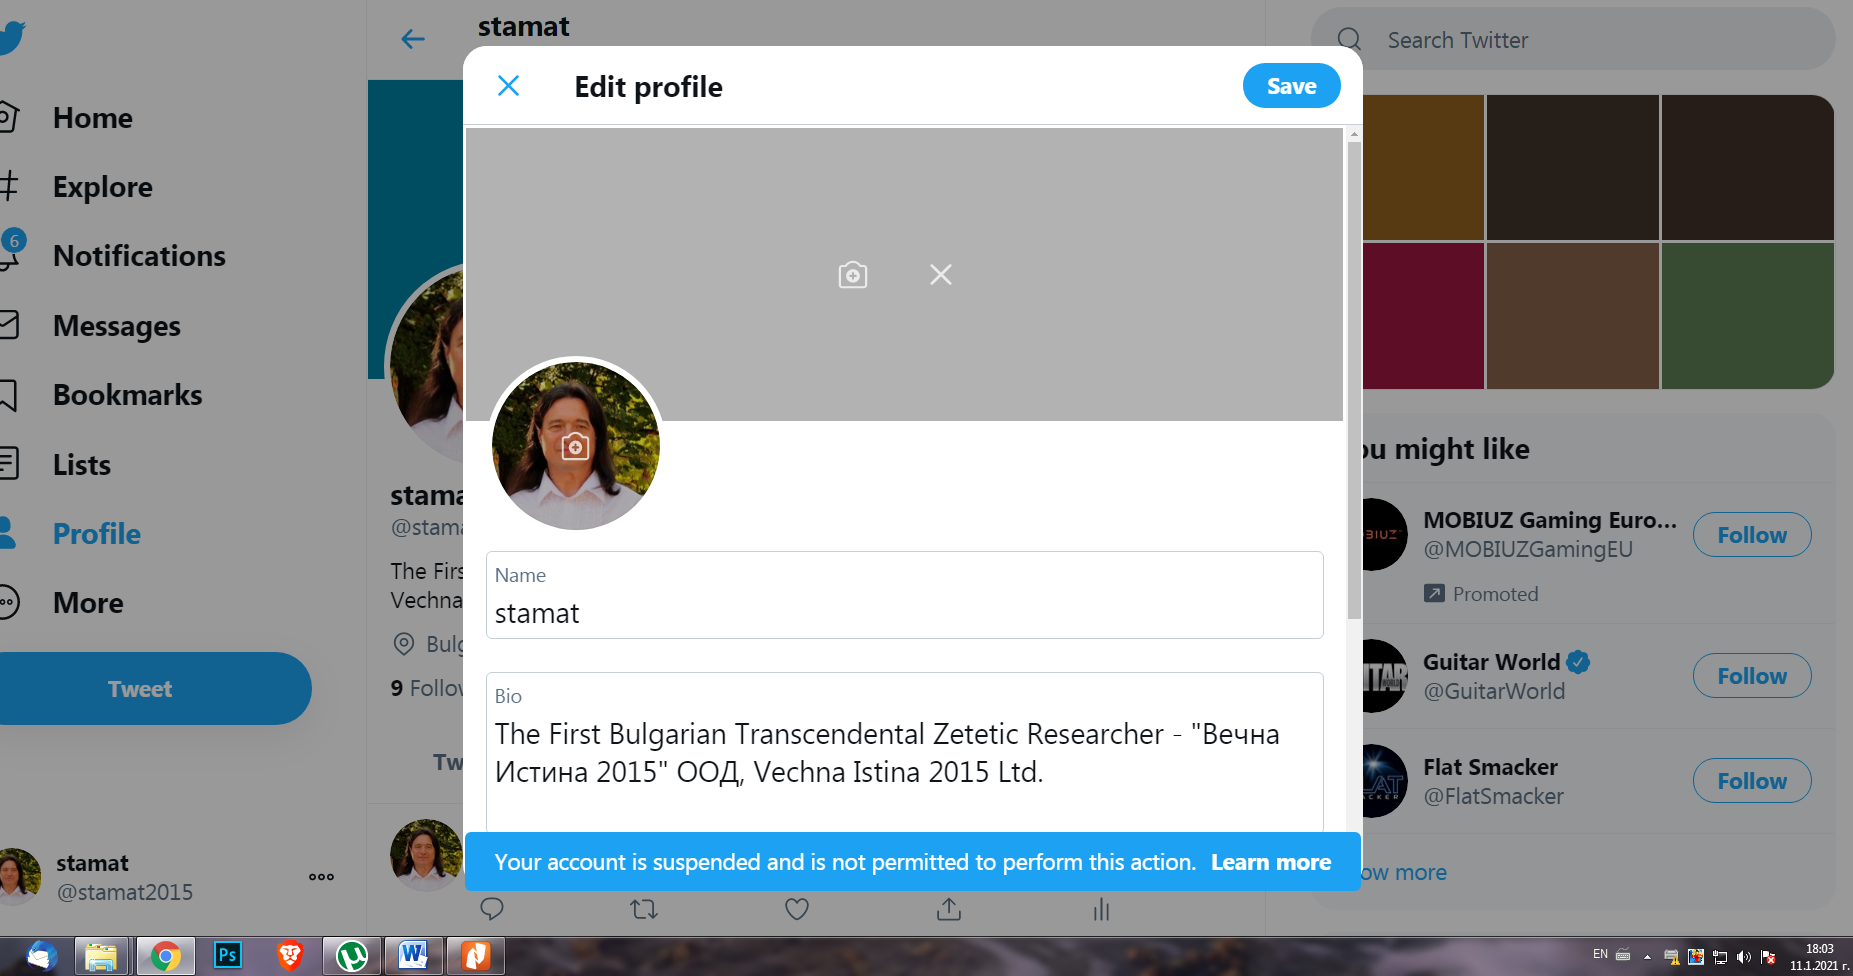Follow Guitar World

(1752, 676)
